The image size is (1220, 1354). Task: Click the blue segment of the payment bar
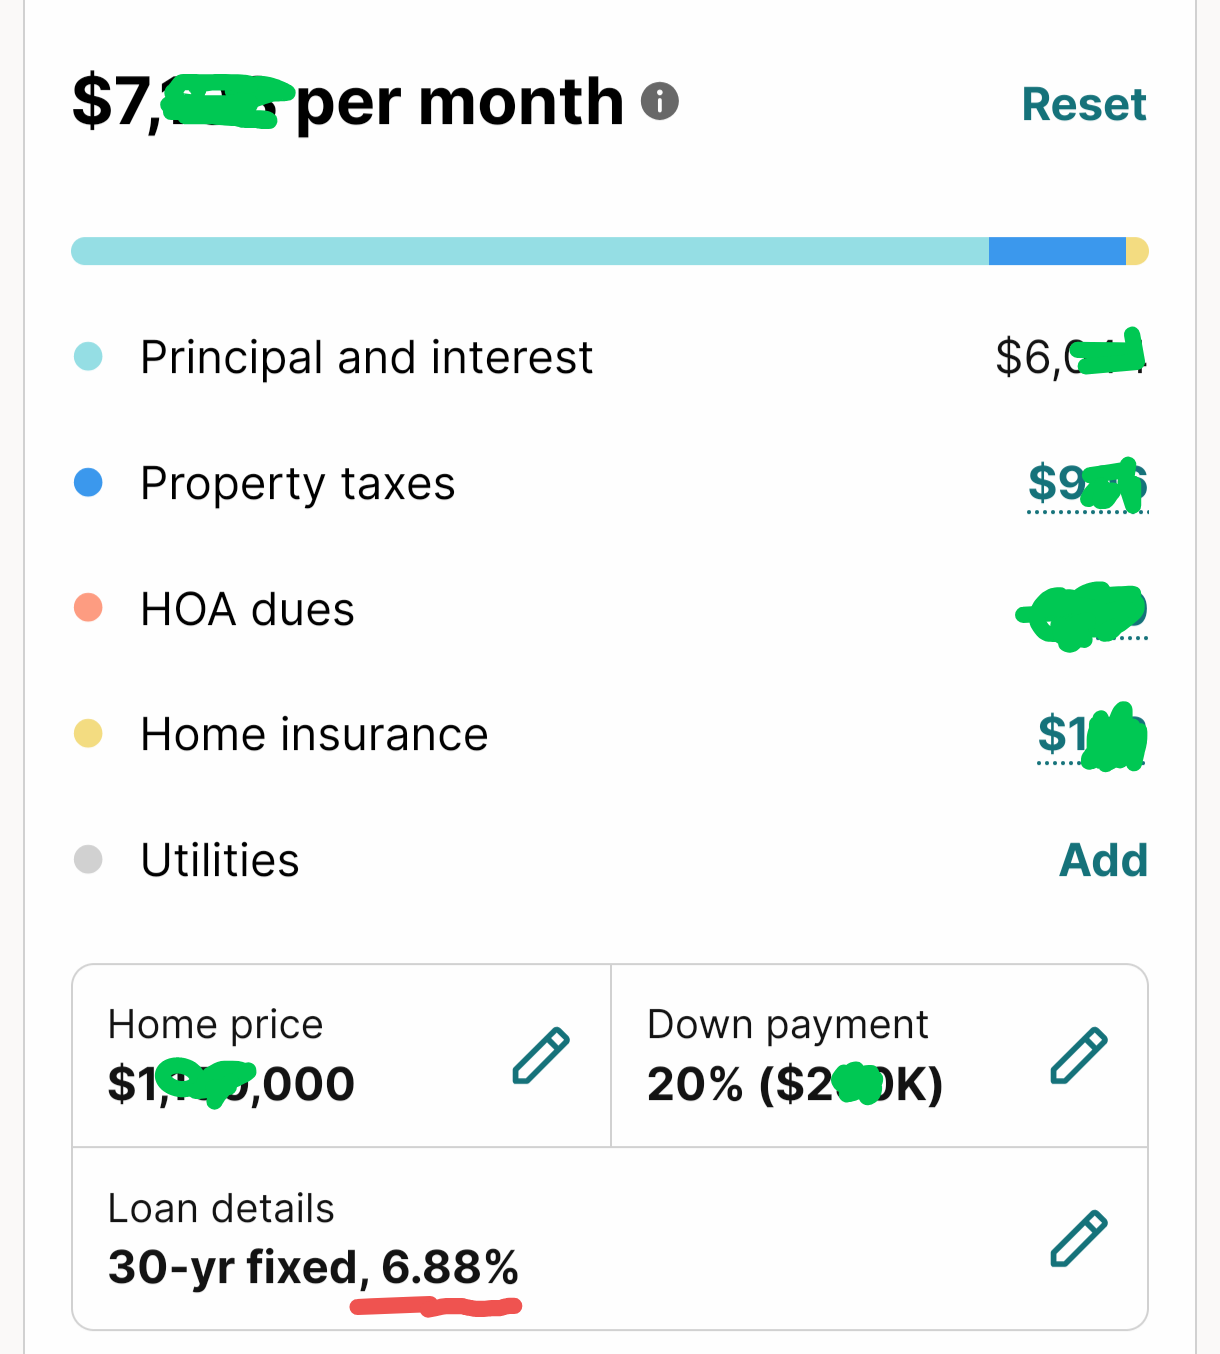pyautogui.click(x=1057, y=251)
